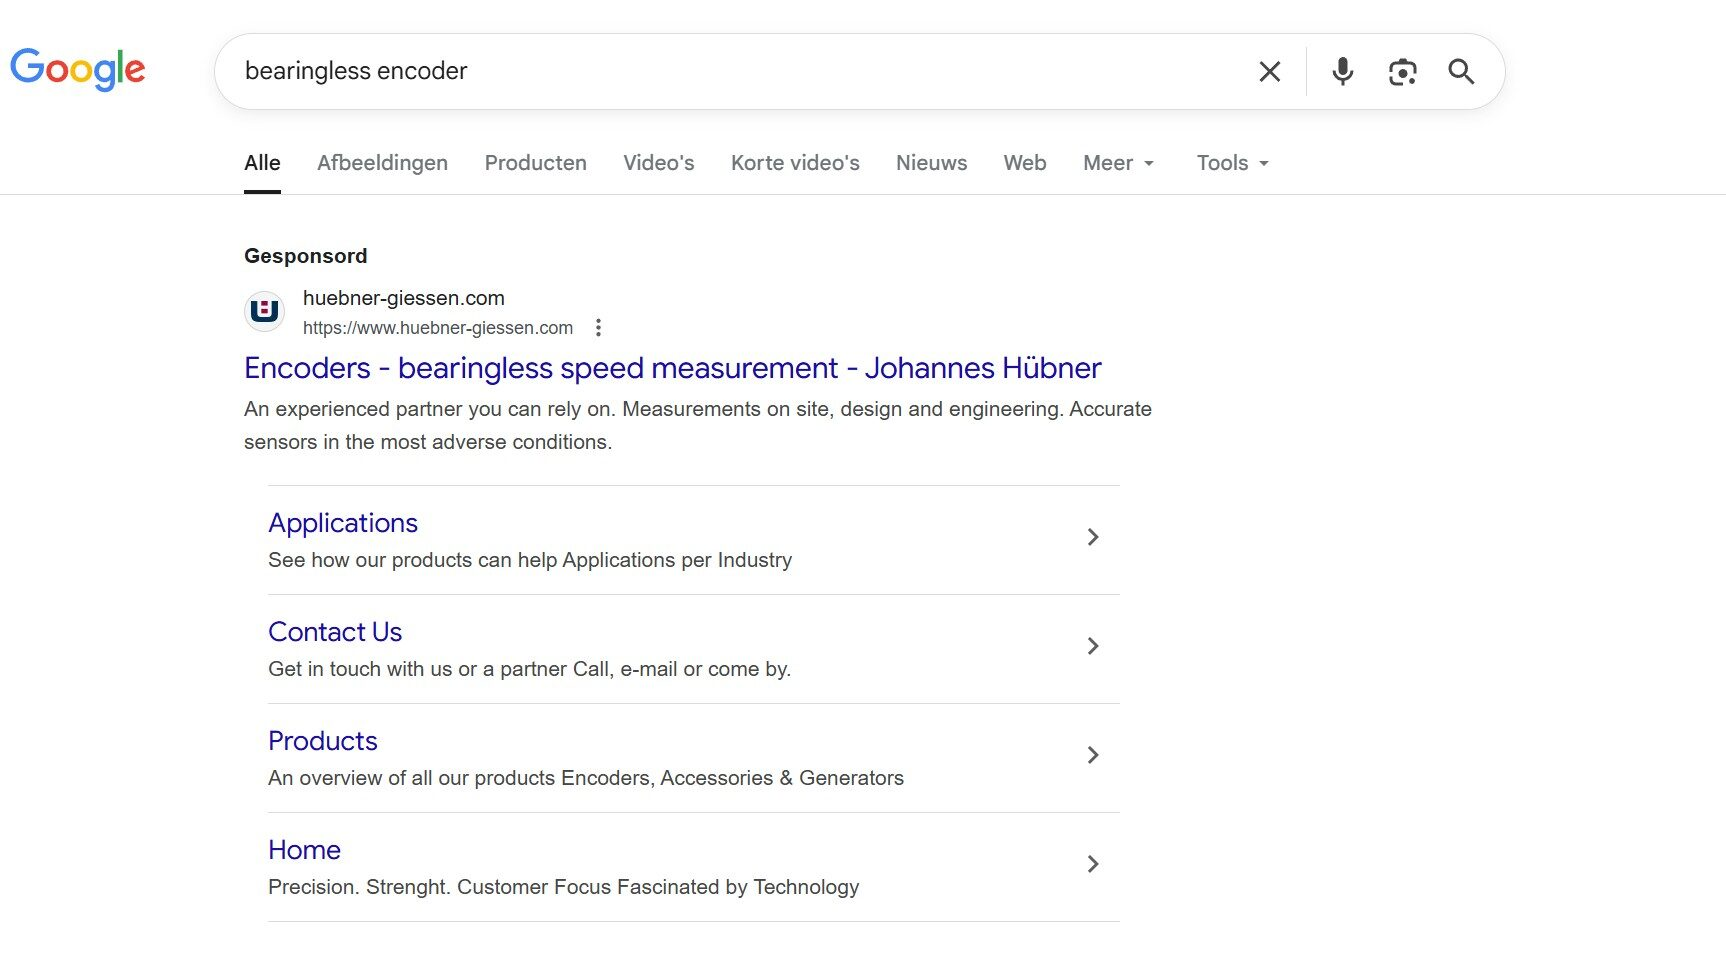This screenshot has width=1726, height=963.
Task: Click the chevron beside Home sitelink
Action: (x=1093, y=865)
